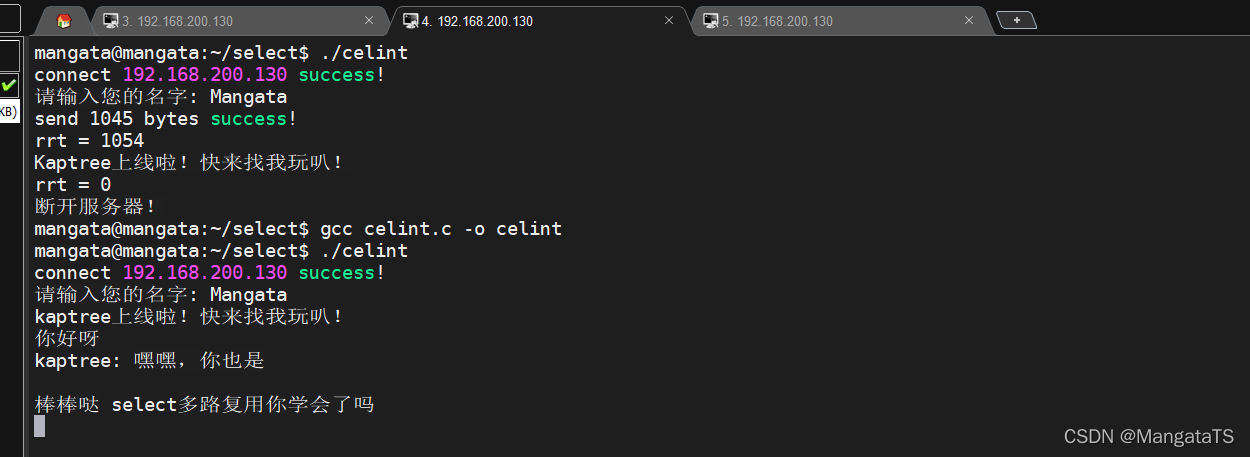Open the home tab with house icon

click(64, 21)
